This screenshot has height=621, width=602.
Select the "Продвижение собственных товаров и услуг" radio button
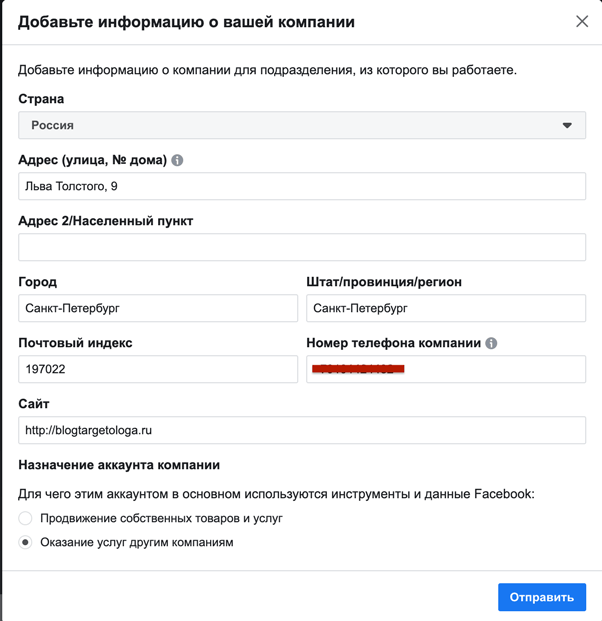(x=26, y=518)
